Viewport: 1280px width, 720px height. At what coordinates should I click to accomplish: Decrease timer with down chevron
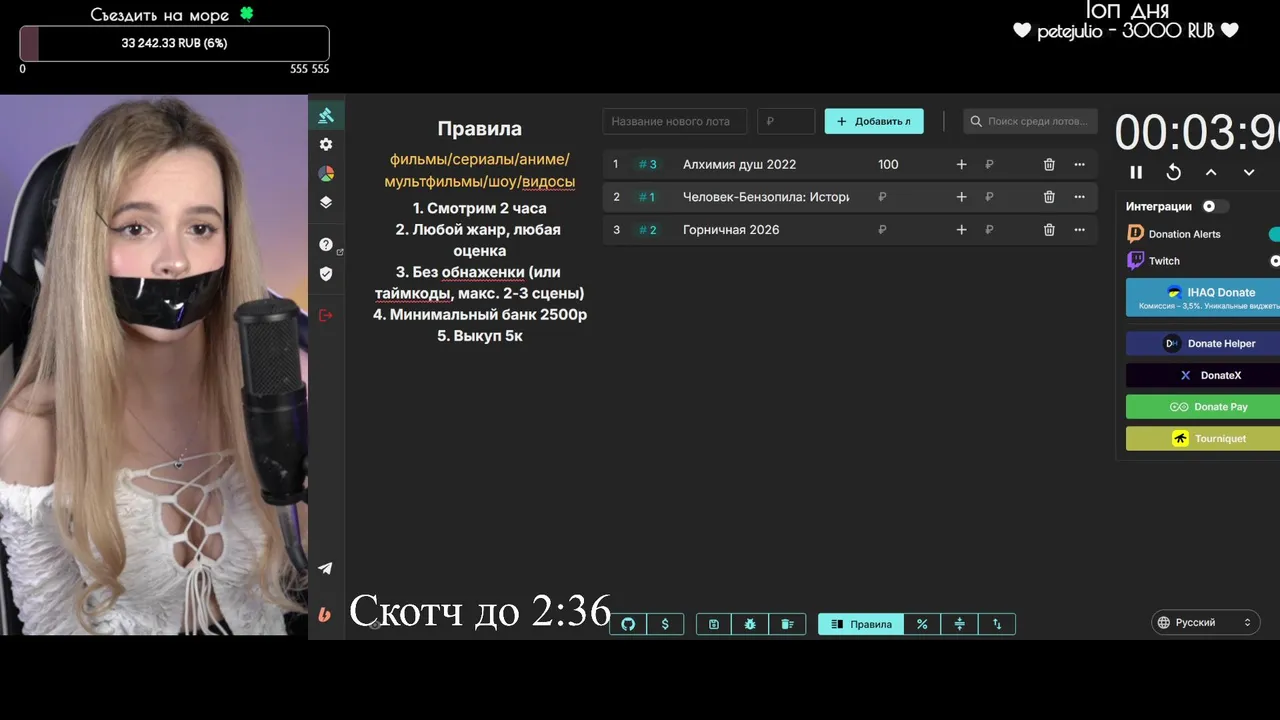pos(1249,172)
